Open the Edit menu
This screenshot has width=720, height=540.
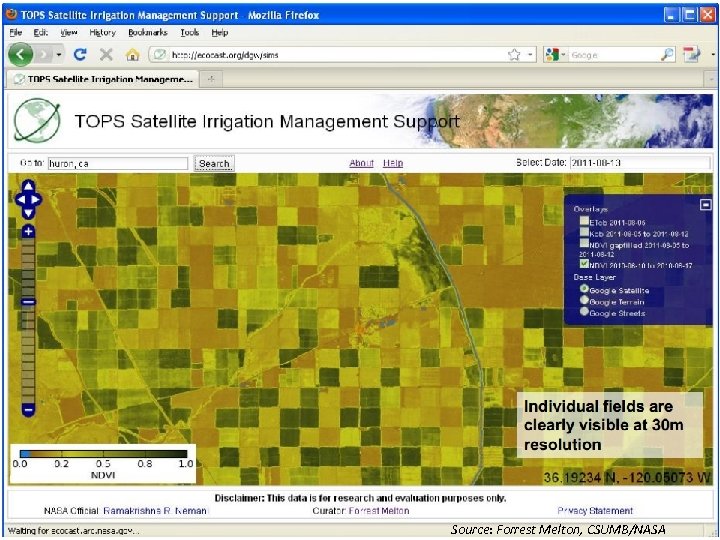40,33
